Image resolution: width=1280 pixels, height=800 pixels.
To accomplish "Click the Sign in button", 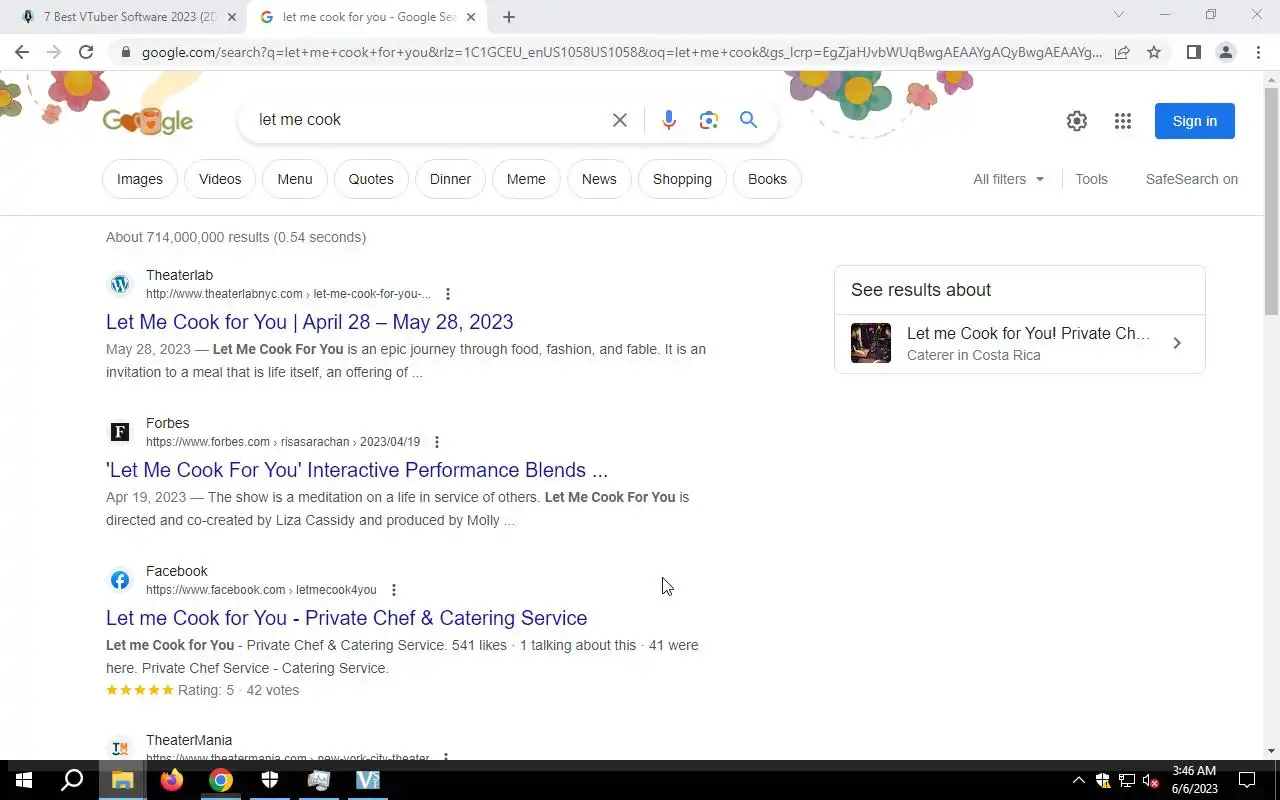I will pos(1195,121).
